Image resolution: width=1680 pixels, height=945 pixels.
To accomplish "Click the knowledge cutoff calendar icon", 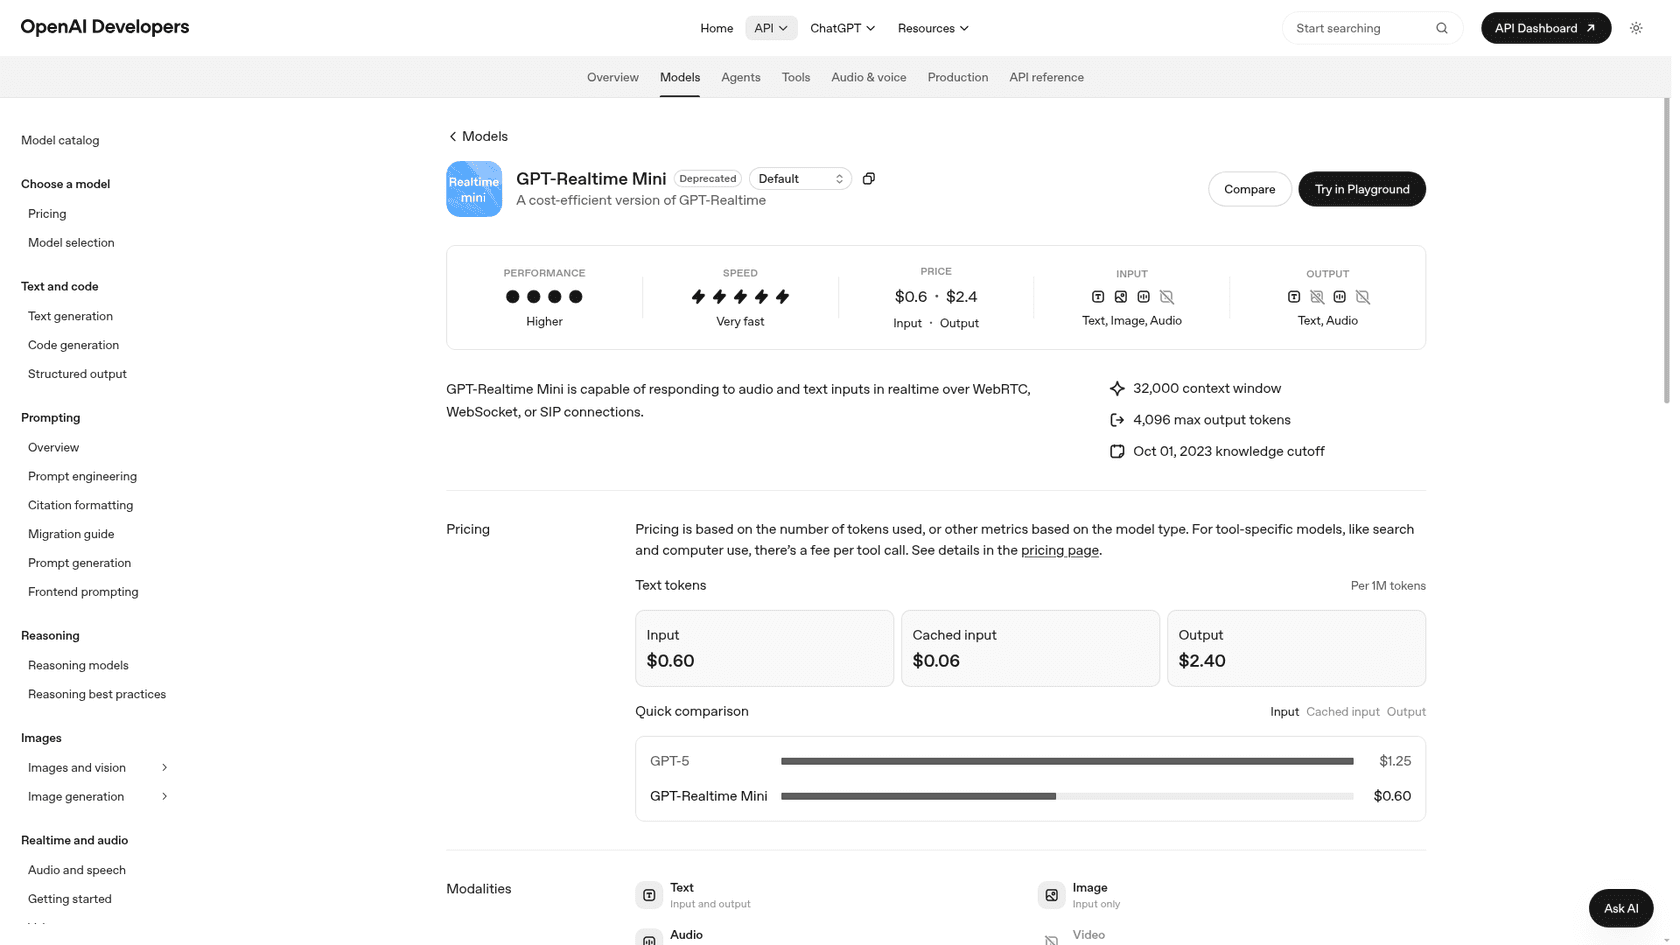I will click(x=1117, y=451).
